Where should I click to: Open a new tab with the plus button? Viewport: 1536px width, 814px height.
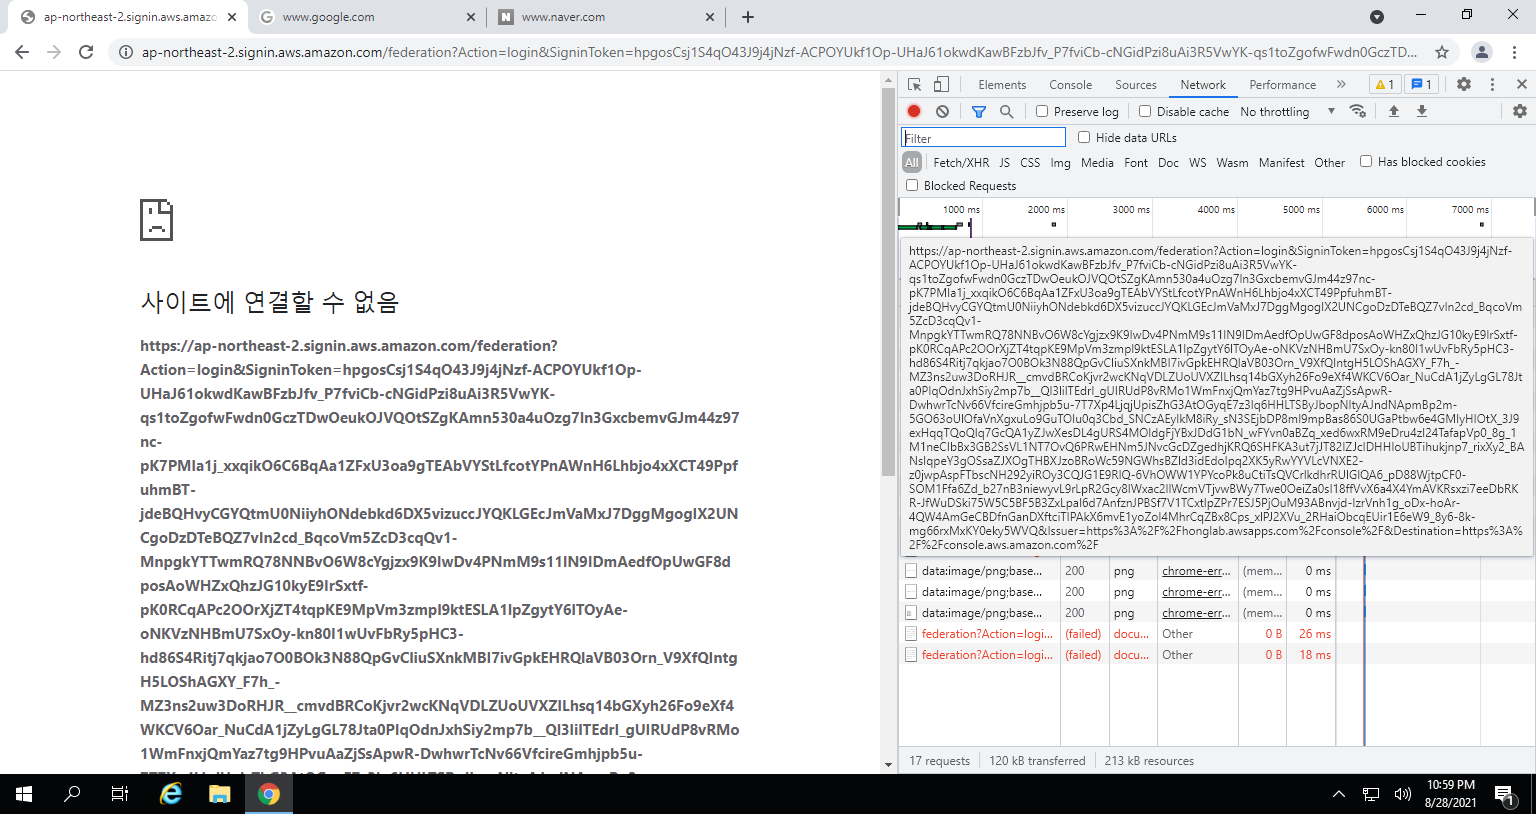(748, 17)
